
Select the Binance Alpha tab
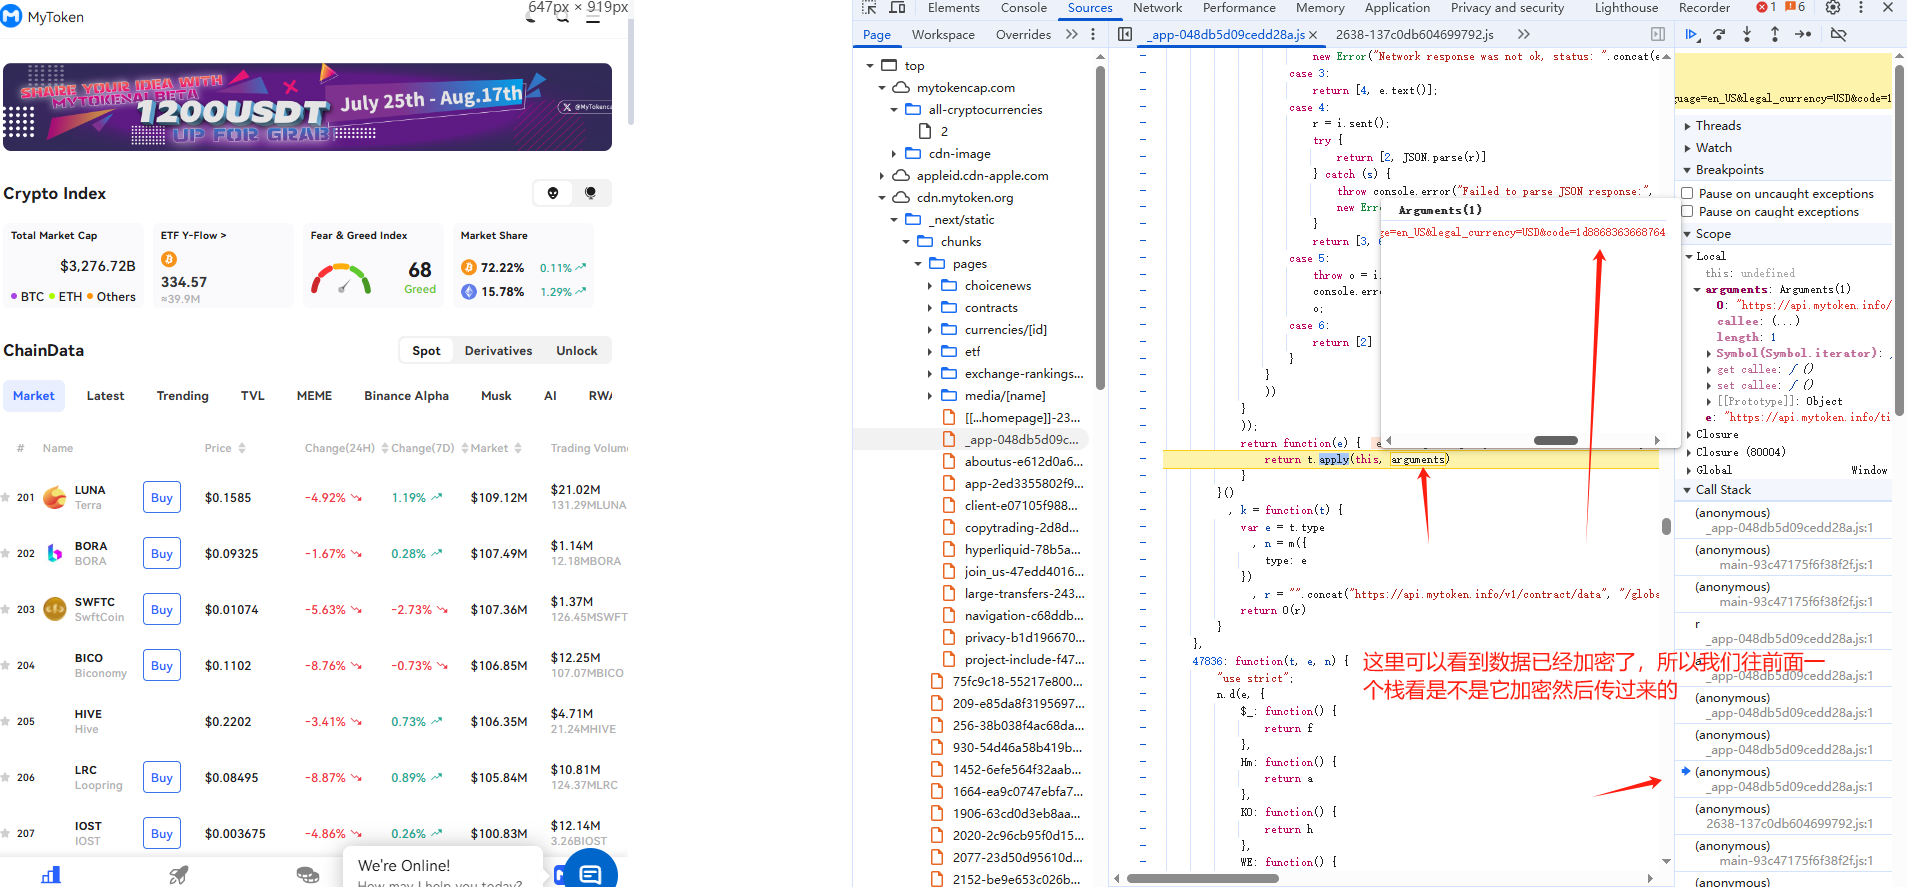click(407, 396)
